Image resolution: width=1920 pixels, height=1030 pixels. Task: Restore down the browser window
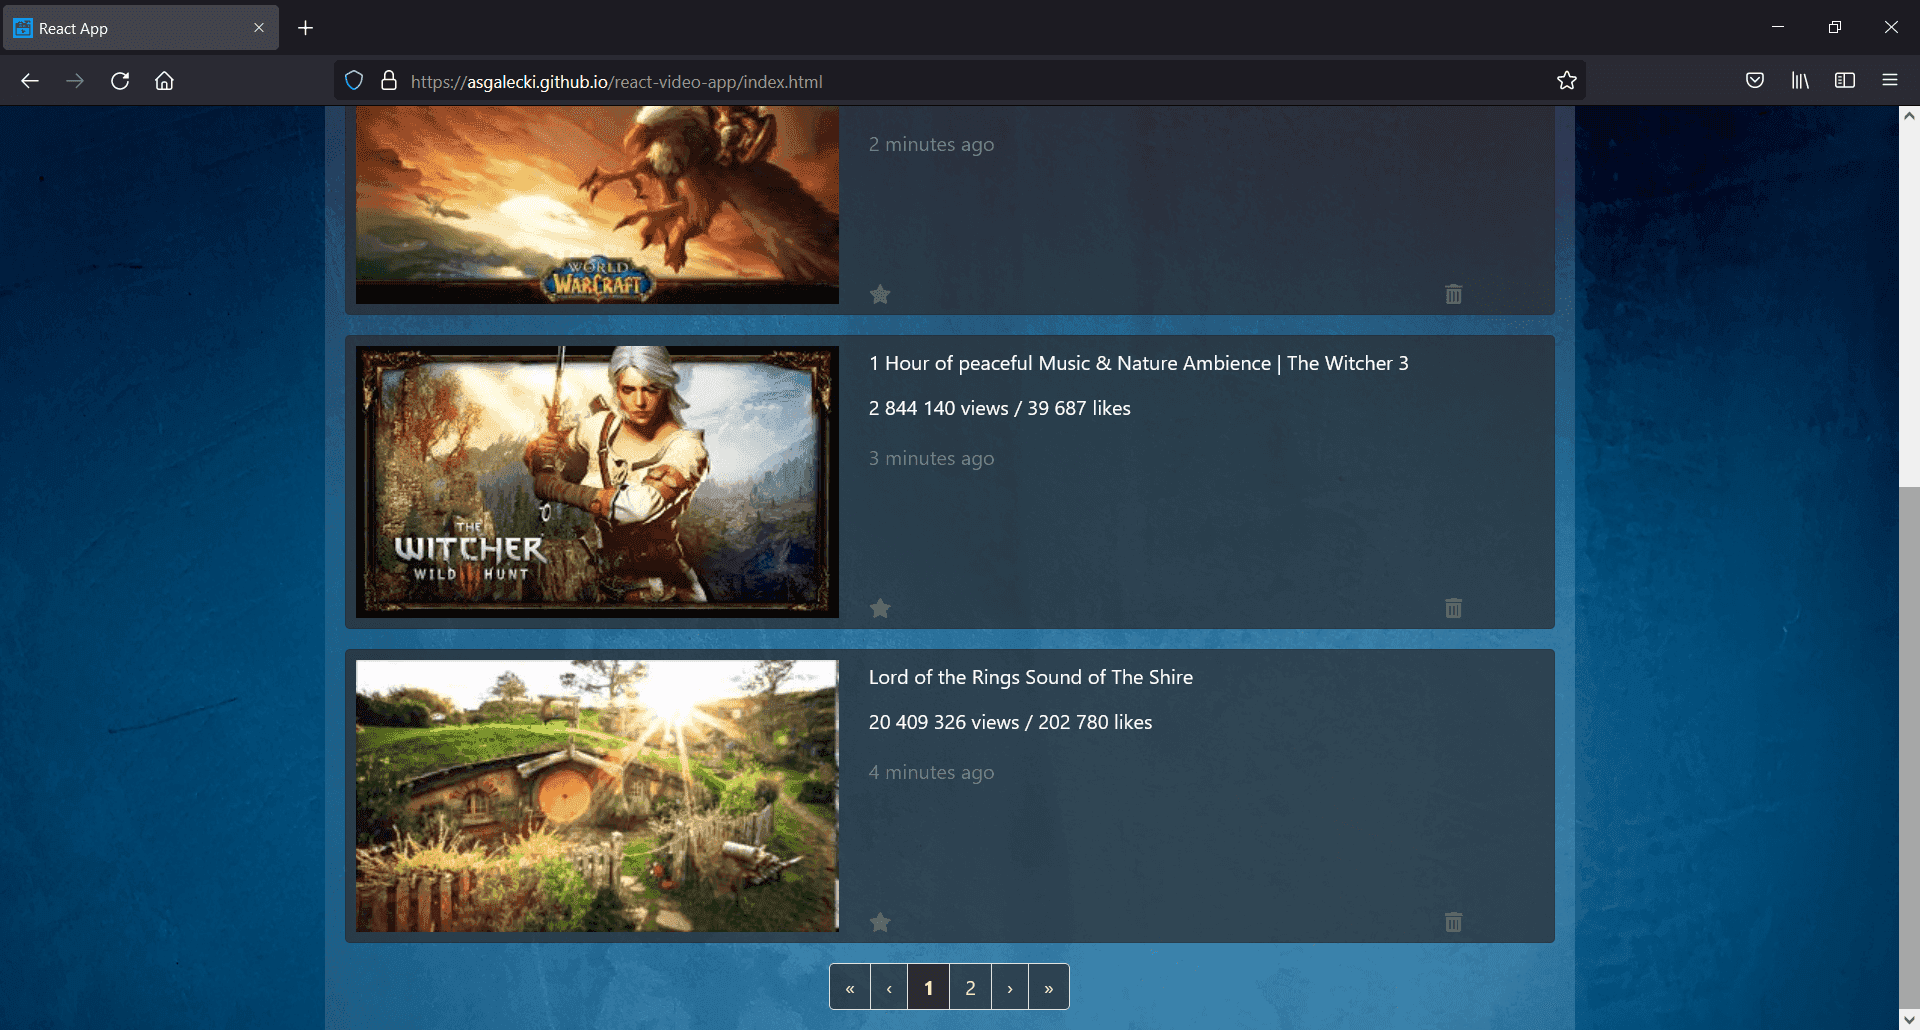click(1834, 27)
